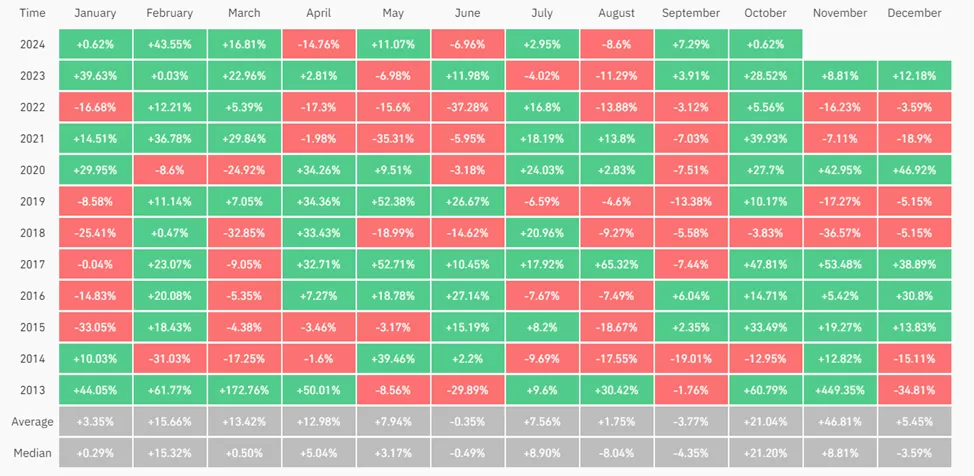974x476 pixels.
Task: Select the Time column header
Action: coord(30,13)
